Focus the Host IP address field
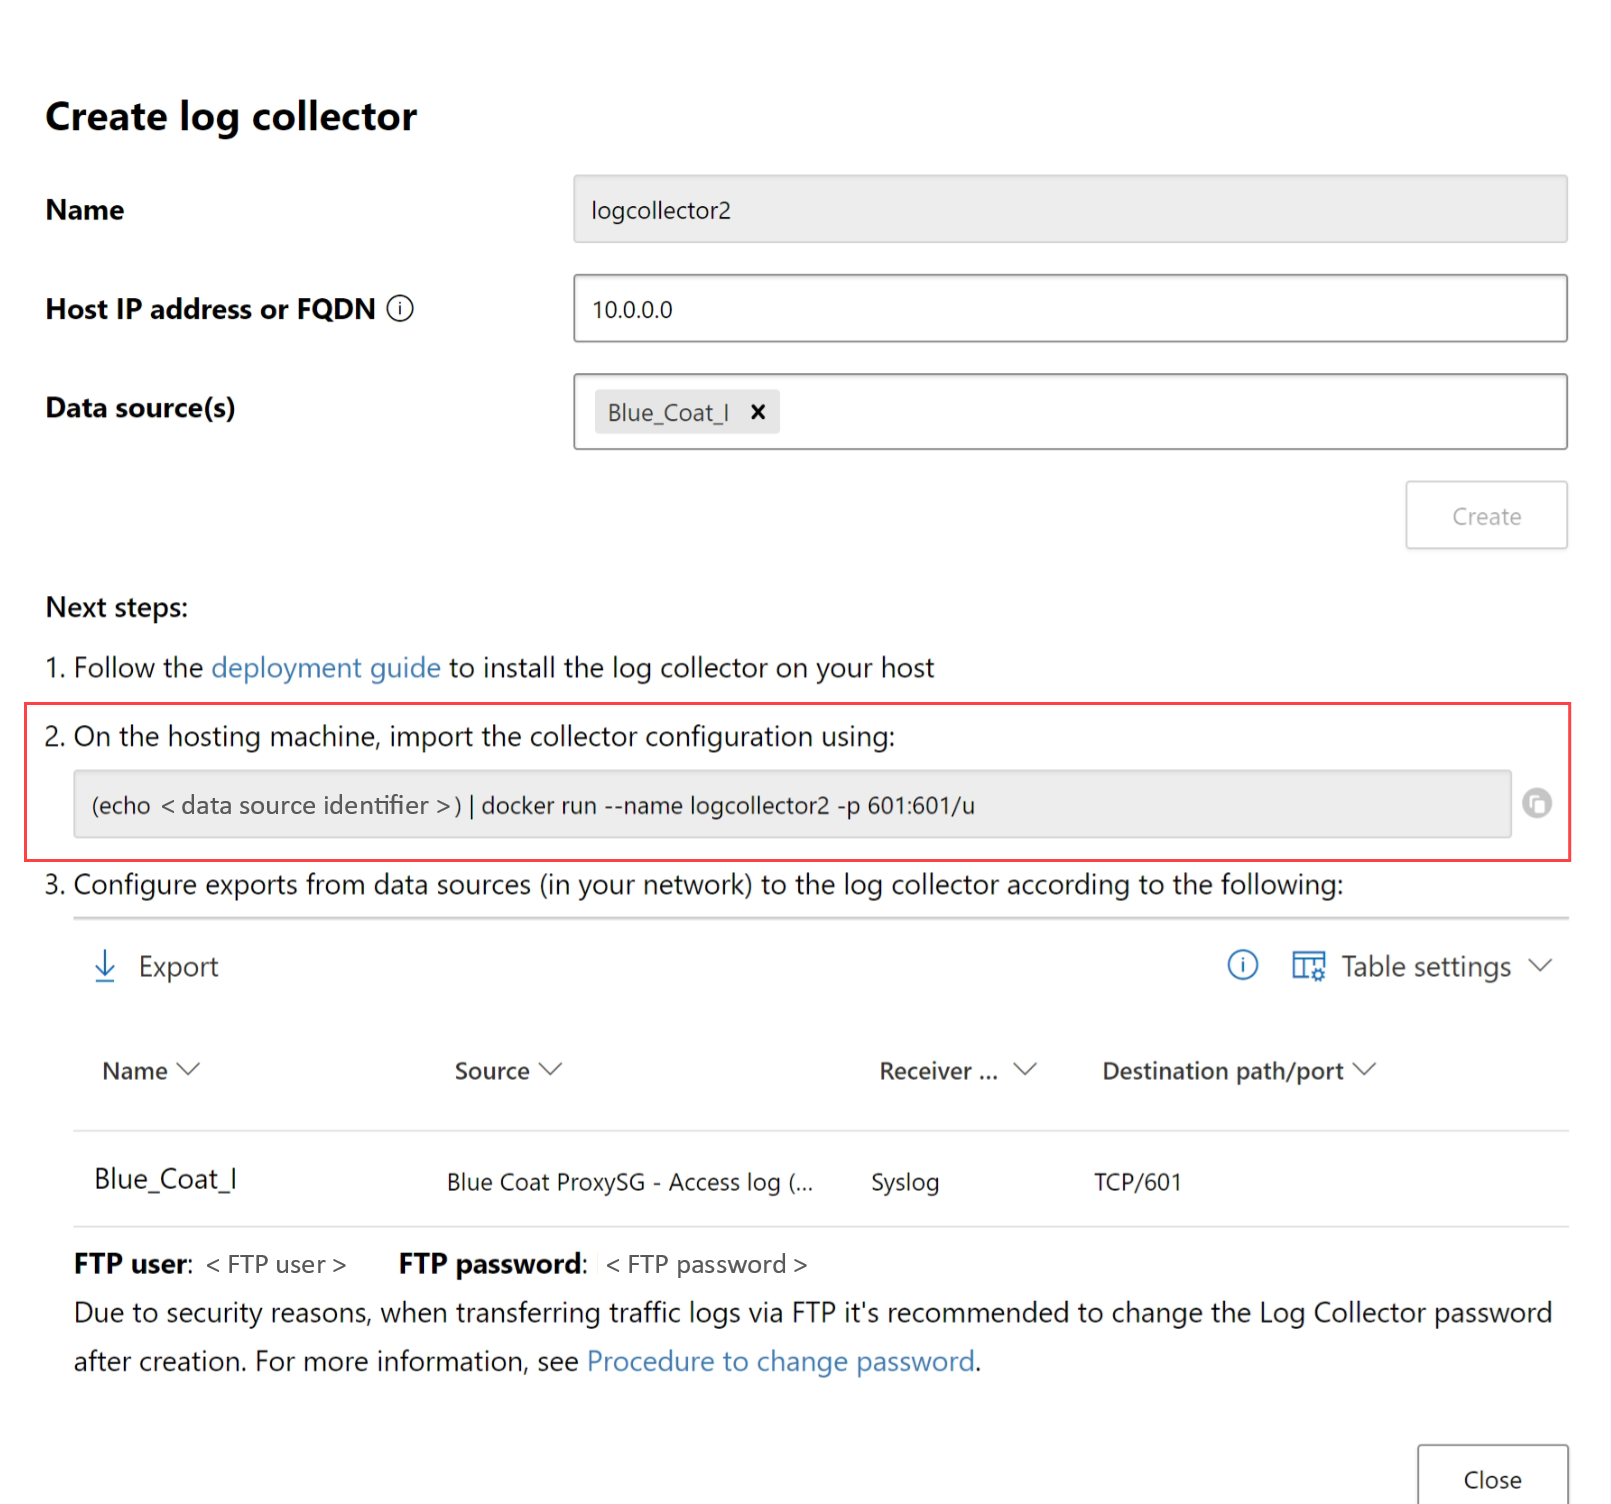The height and width of the screenshot is (1504, 1611). point(1069,309)
